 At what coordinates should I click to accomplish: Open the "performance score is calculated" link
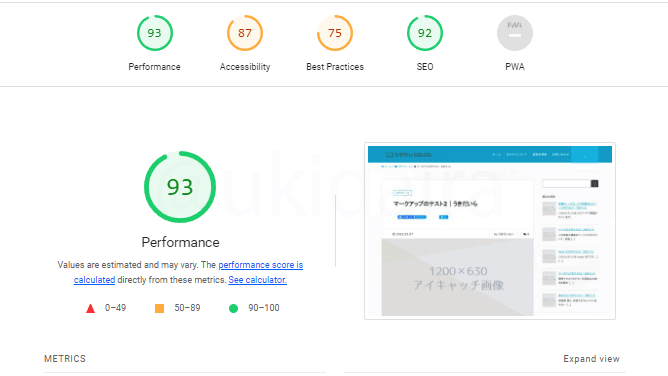(188, 272)
